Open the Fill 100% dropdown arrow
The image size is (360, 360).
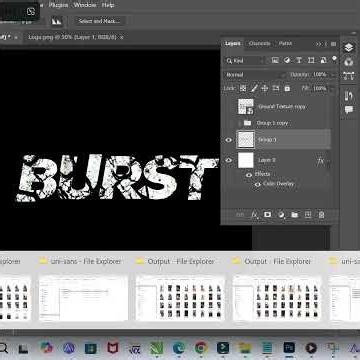(332, 89)
